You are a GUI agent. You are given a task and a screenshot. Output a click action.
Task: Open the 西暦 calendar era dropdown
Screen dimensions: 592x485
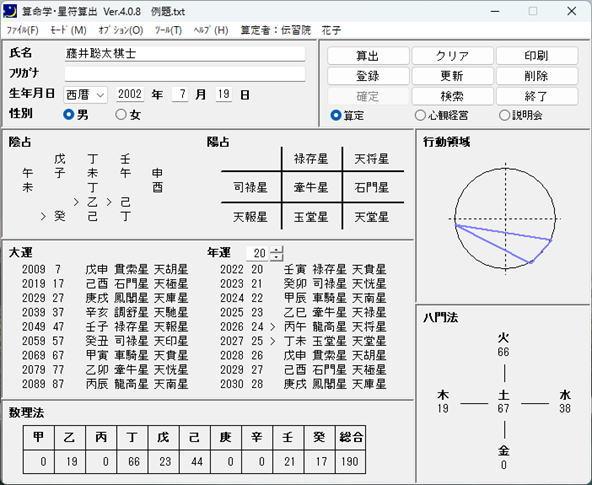tap(86, 95)
